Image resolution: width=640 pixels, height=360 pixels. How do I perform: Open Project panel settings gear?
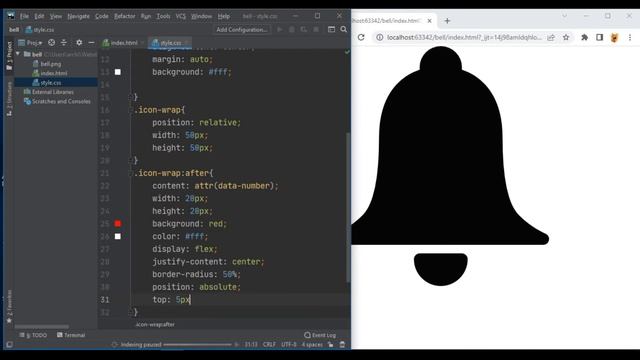click(79, 42)
